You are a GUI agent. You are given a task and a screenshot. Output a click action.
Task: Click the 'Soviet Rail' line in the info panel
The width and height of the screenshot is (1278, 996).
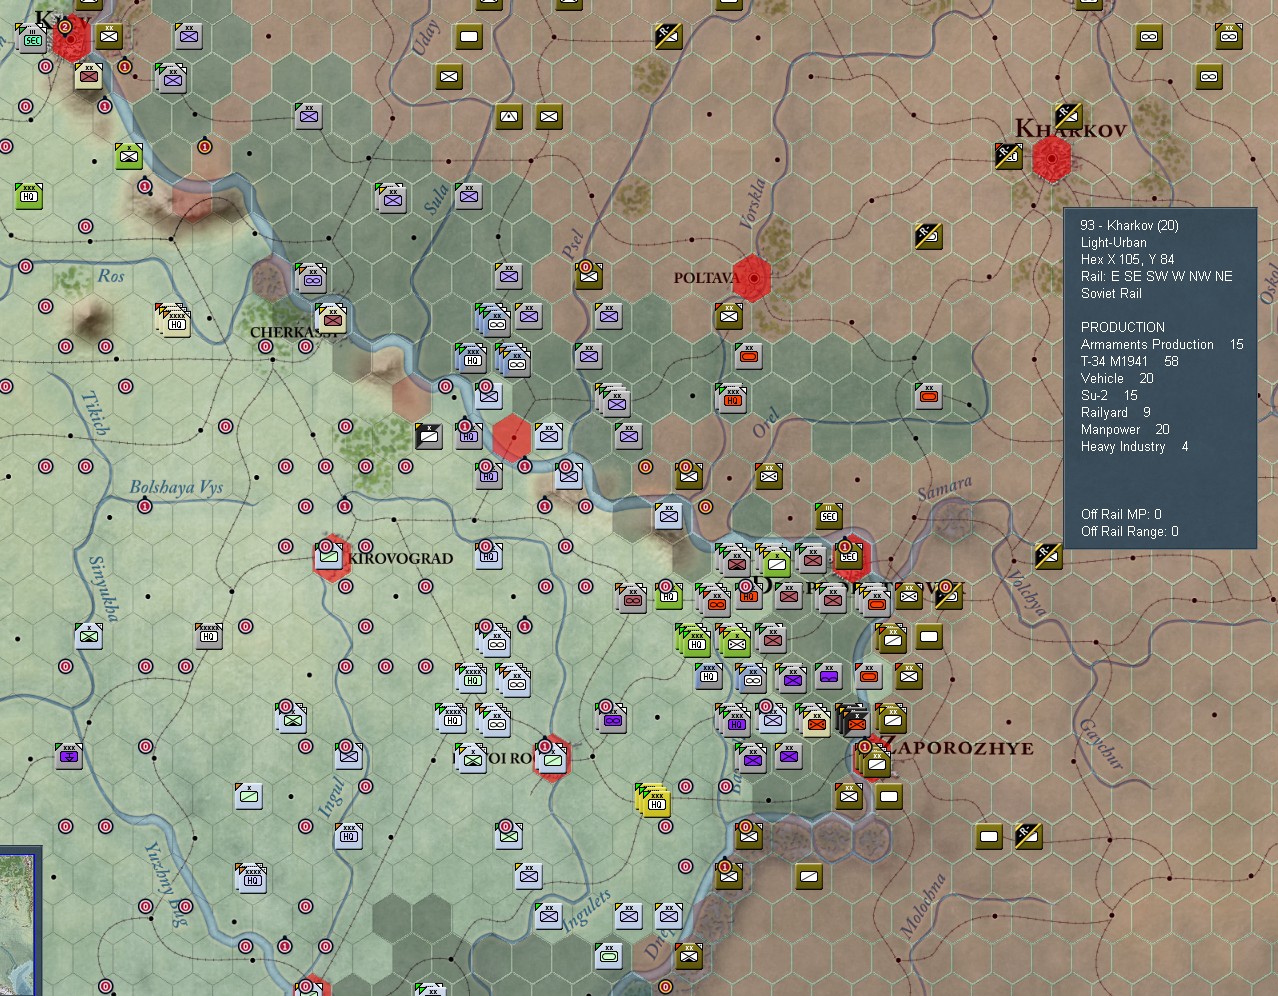coord(1111,293)
